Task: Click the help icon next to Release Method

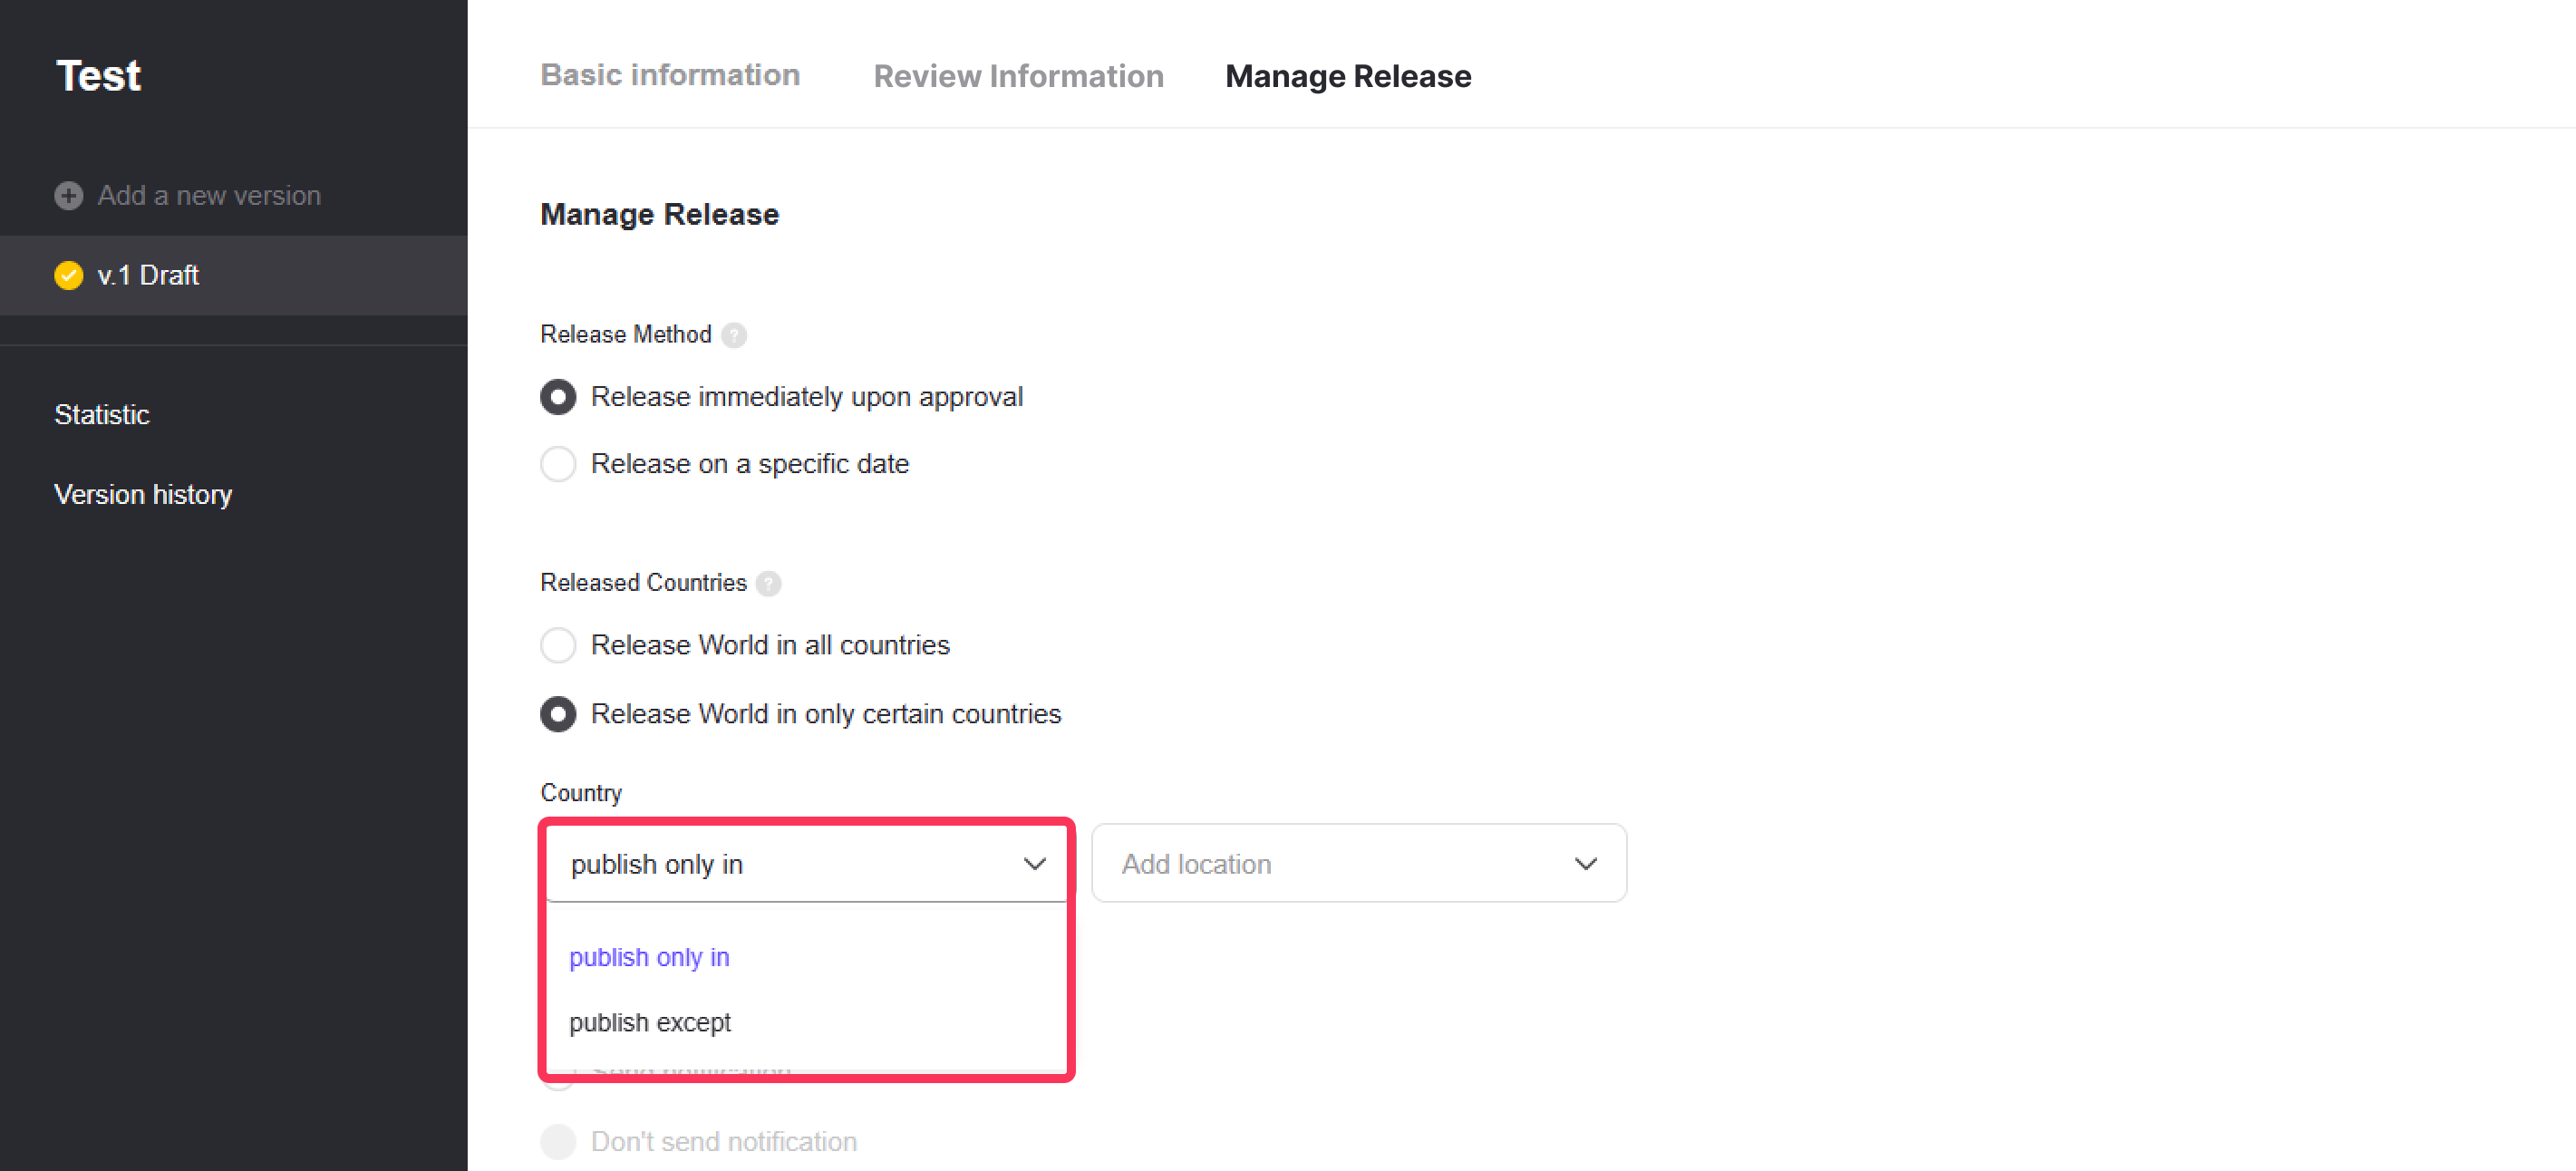Action: [x=734, y=335]
